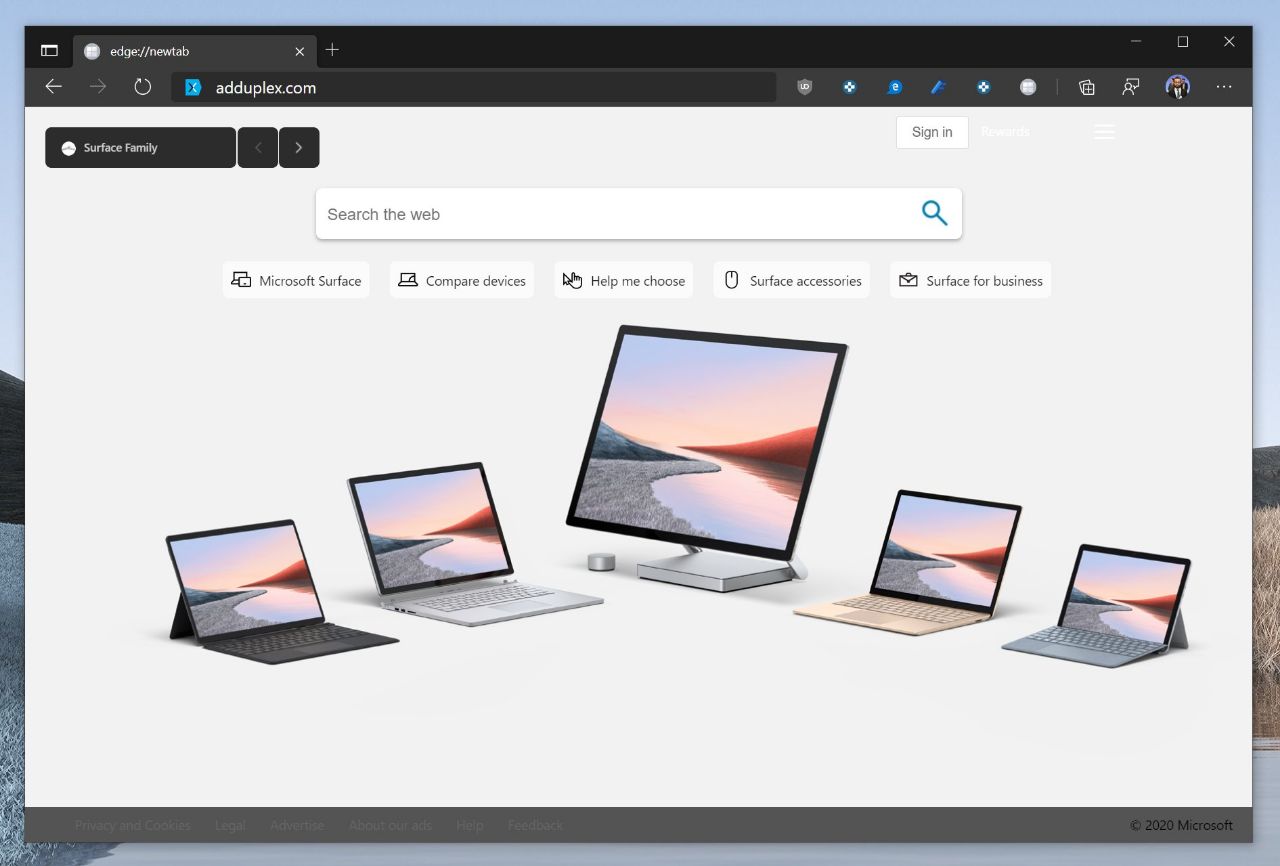Screen dimensions: 1280x866
Task: Click the feedback person icon in toolbar
Action: 1131,87
